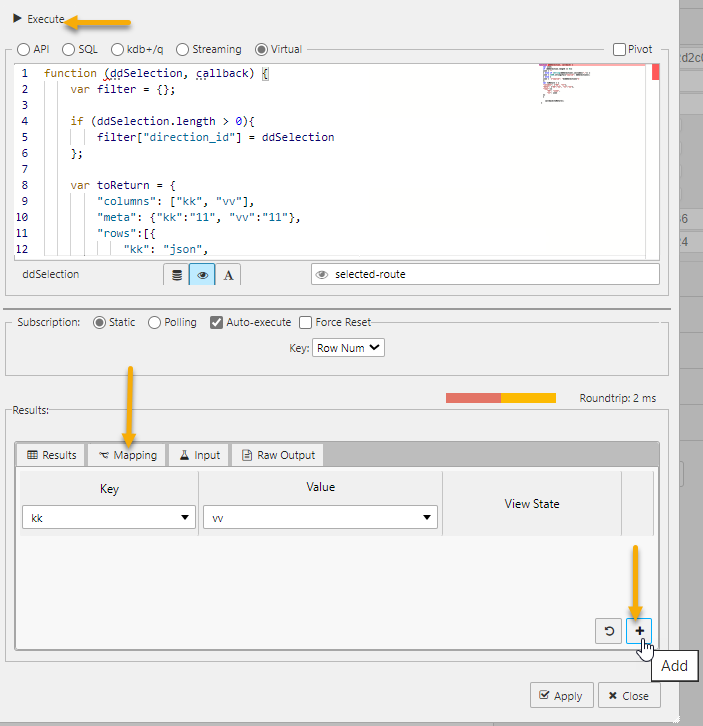
Task: Click the selected-route input field
Action: (x=485, y=275)
